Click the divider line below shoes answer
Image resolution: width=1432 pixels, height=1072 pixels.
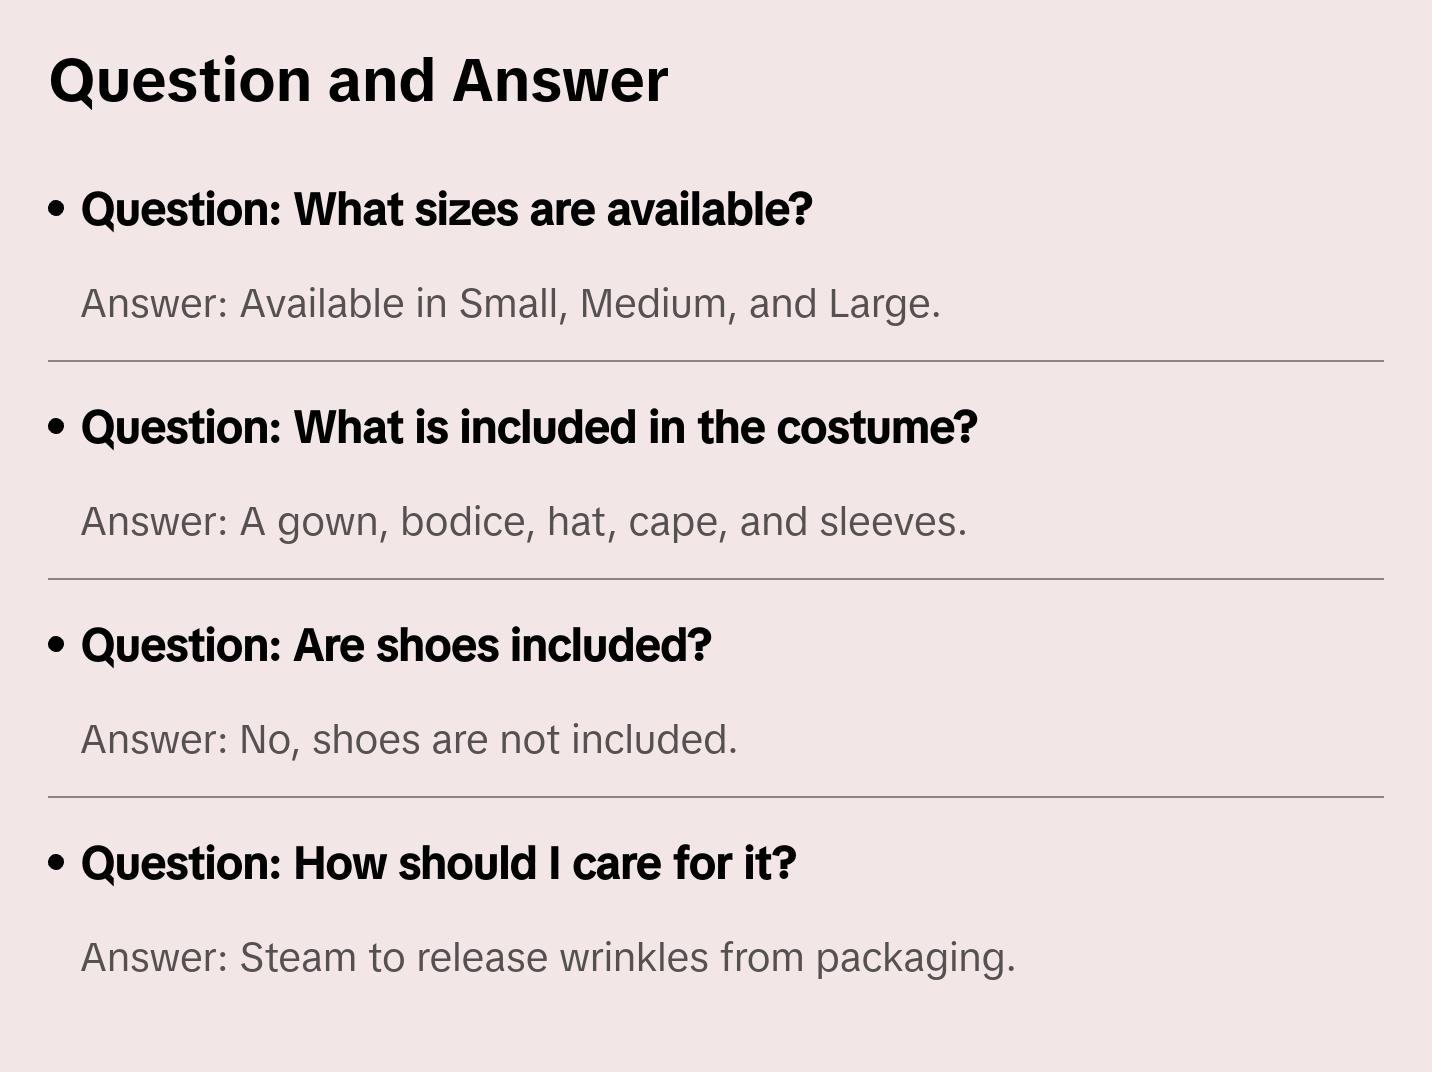click(x=715, y=797)
